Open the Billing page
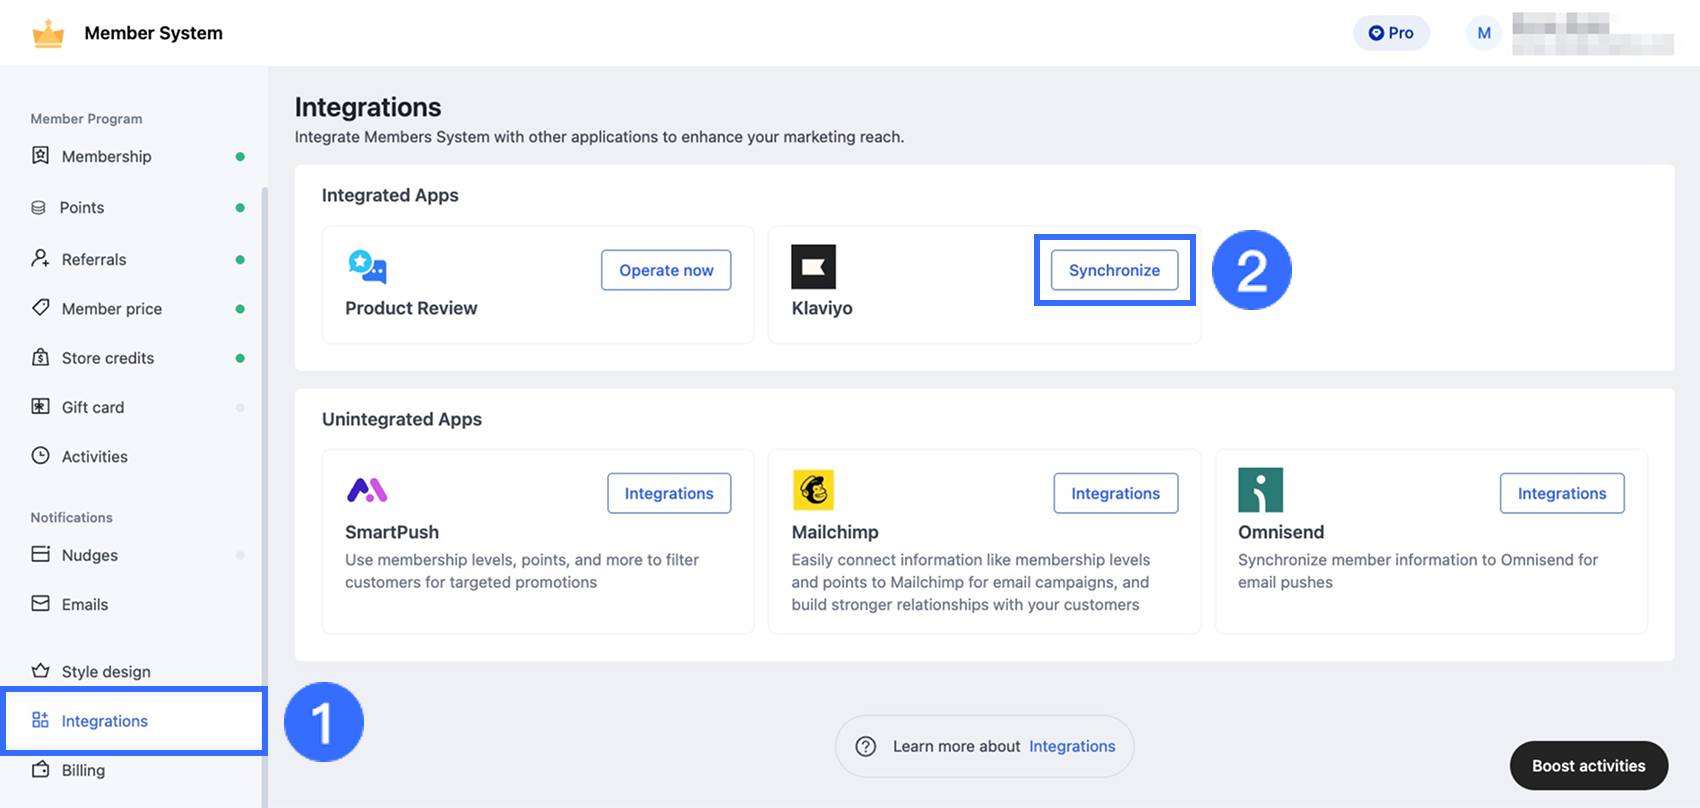The width and height of the screenshot is (1700, 808). pos(83,770)
